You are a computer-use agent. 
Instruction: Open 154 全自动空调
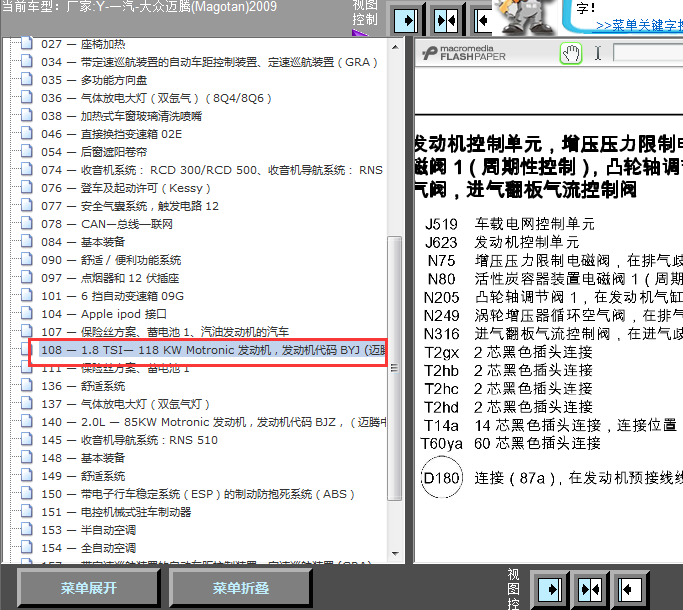[x=88, y=548]
